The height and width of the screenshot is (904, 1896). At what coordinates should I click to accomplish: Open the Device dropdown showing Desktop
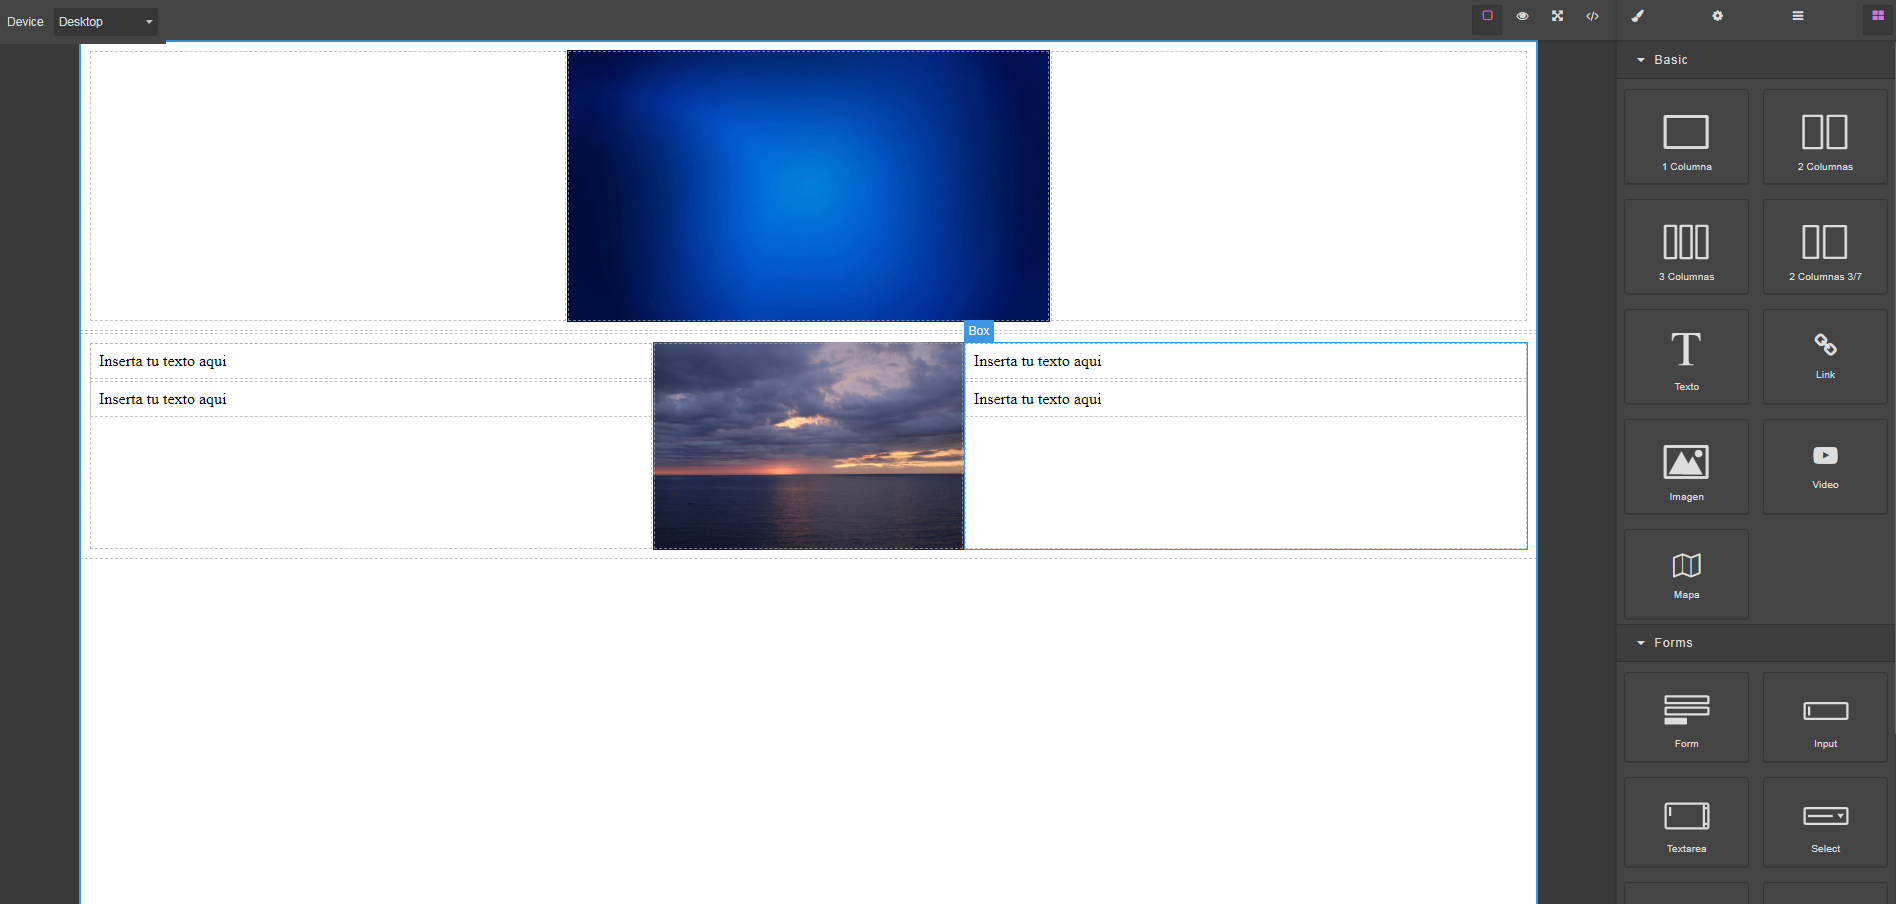coord(106,21)
